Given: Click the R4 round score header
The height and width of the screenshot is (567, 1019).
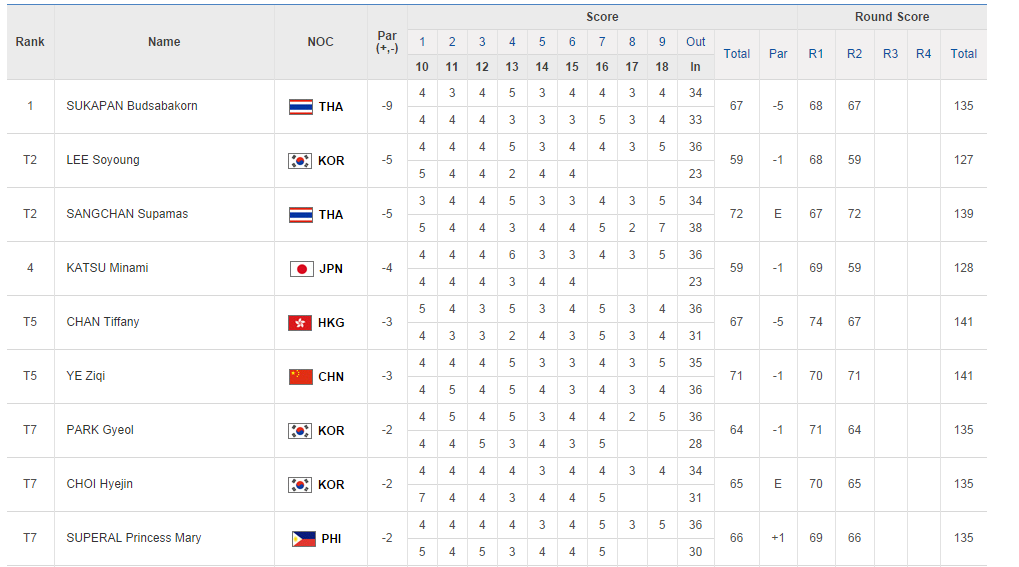Looking at the screenshot, I should [923, 54].
